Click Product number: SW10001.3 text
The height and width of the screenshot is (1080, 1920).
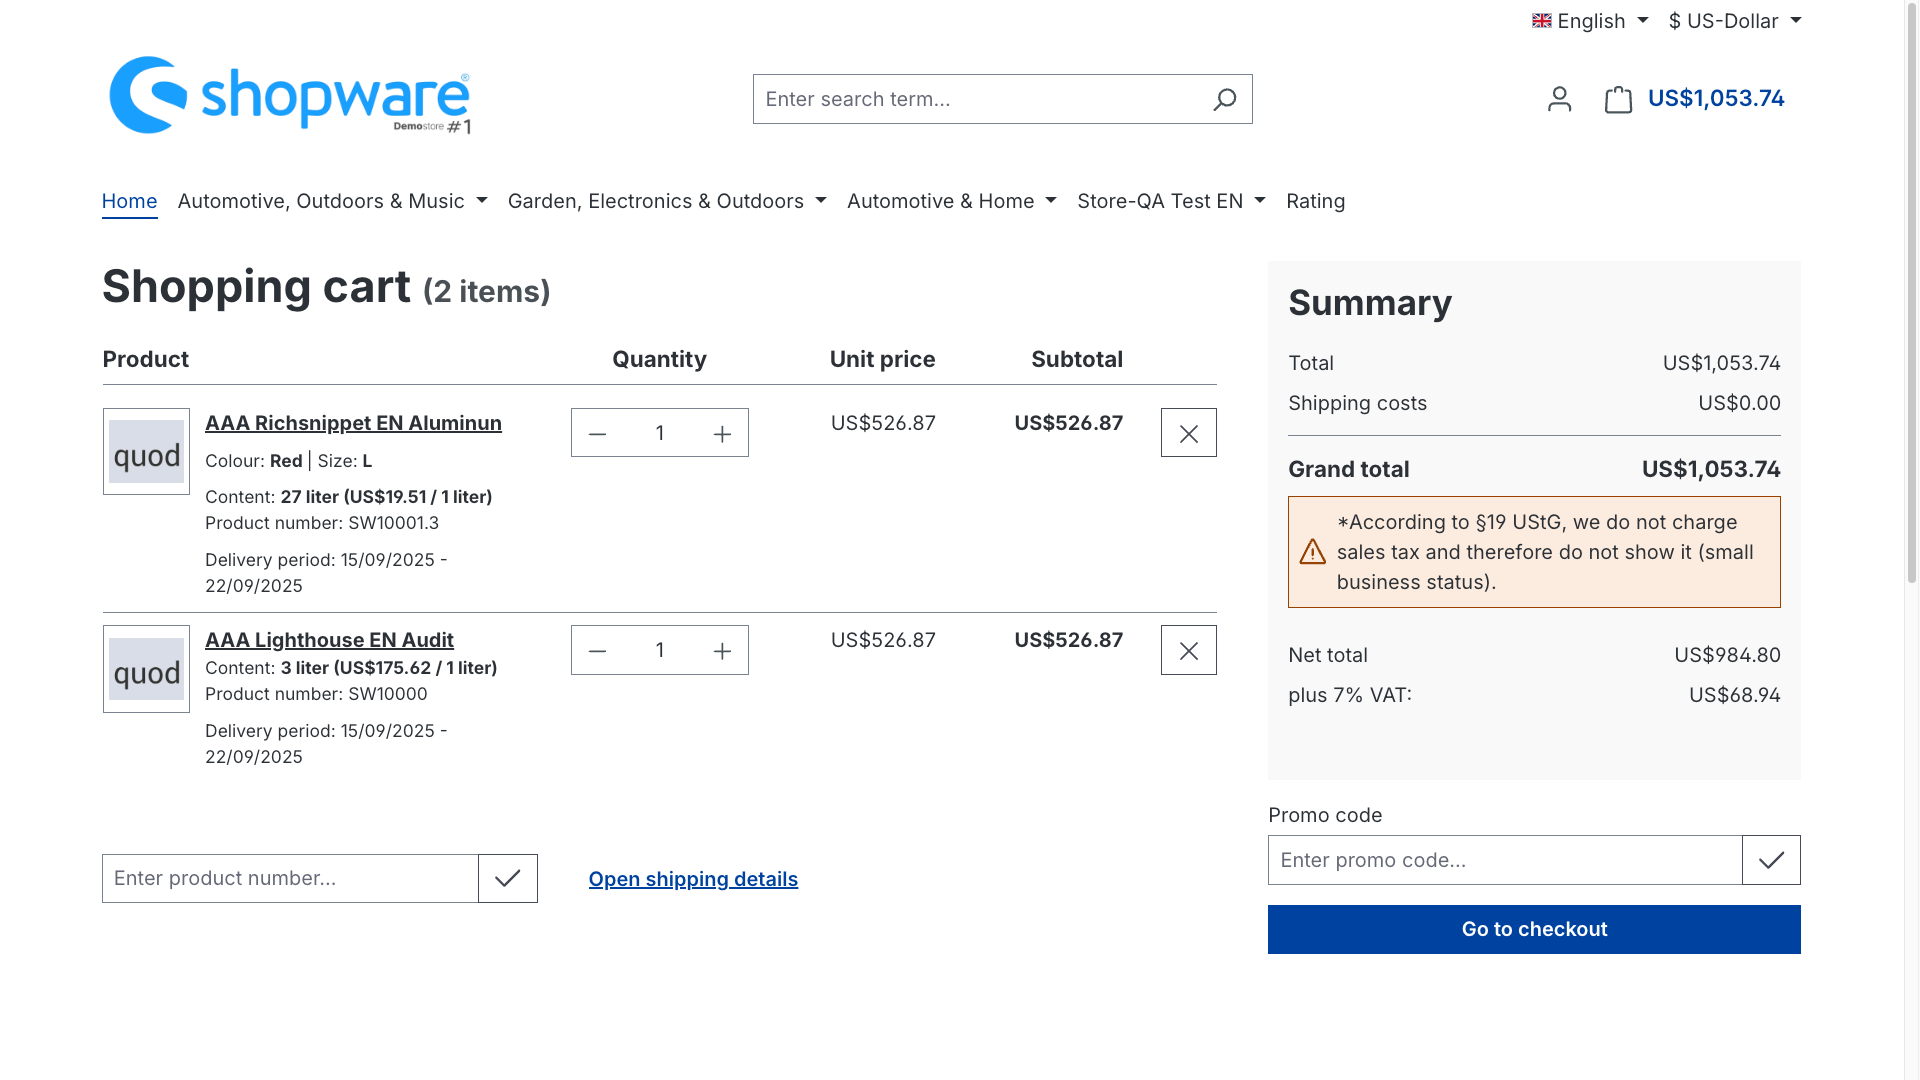click(322, 523)
